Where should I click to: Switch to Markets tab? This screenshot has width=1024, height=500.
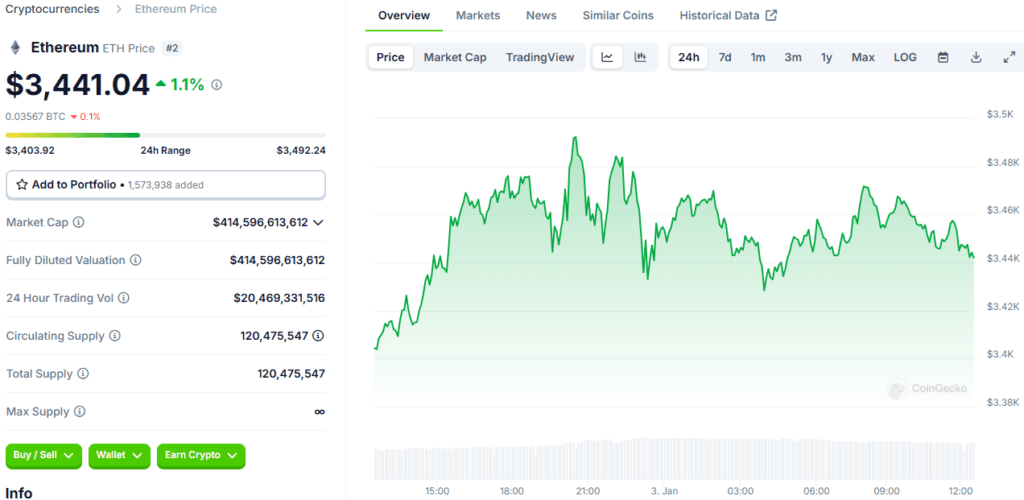(478, 16)
